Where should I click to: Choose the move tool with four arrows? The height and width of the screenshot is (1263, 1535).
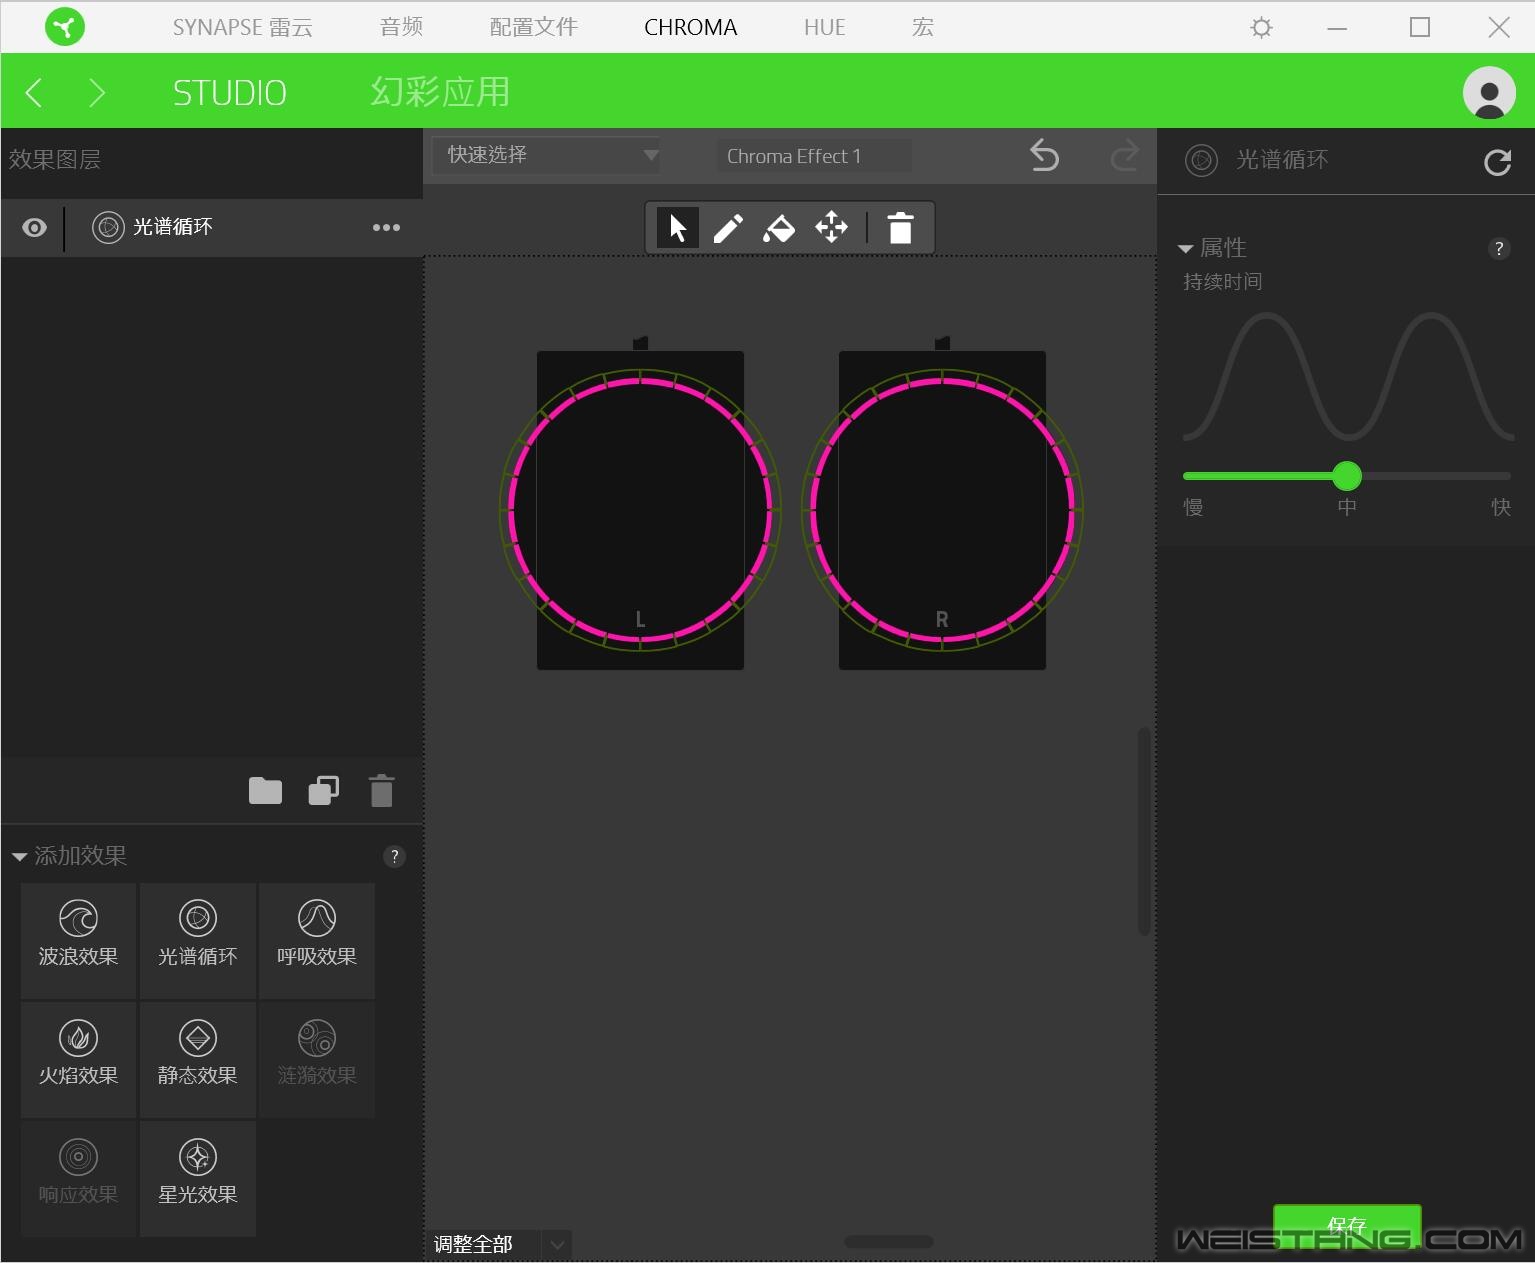[x=831, y=228]
